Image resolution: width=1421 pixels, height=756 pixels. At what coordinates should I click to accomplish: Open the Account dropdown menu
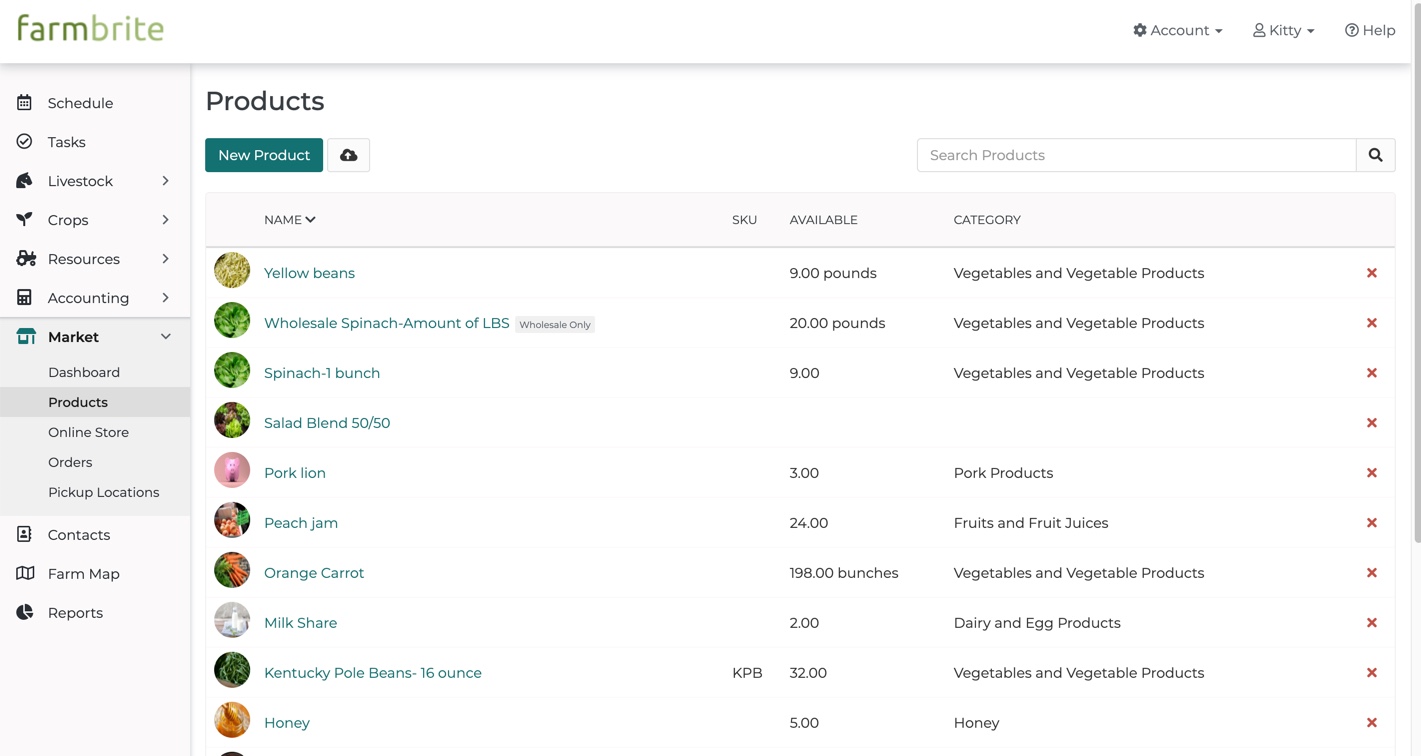coord(1177,31)
